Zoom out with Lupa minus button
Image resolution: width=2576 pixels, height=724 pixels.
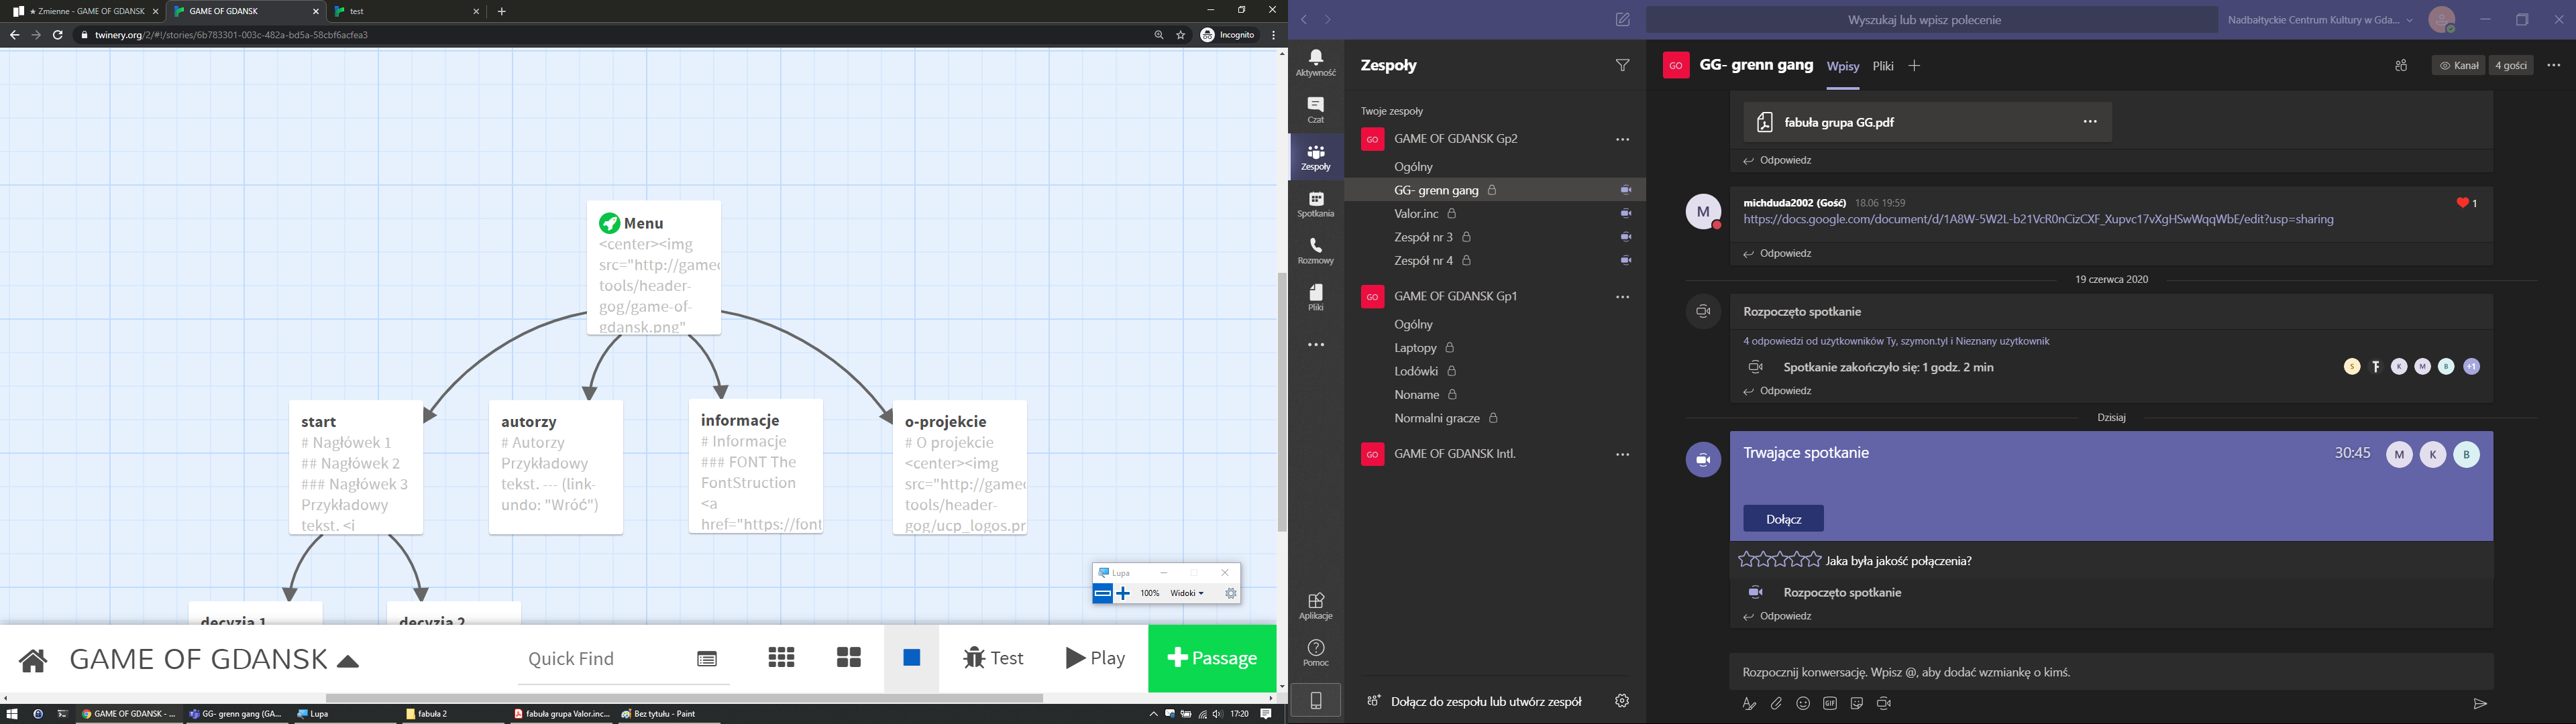[1102, 594]
